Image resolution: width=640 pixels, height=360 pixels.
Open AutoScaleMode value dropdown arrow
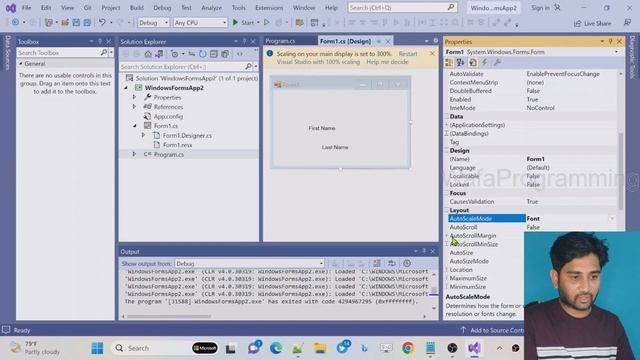tap(612, 219)
